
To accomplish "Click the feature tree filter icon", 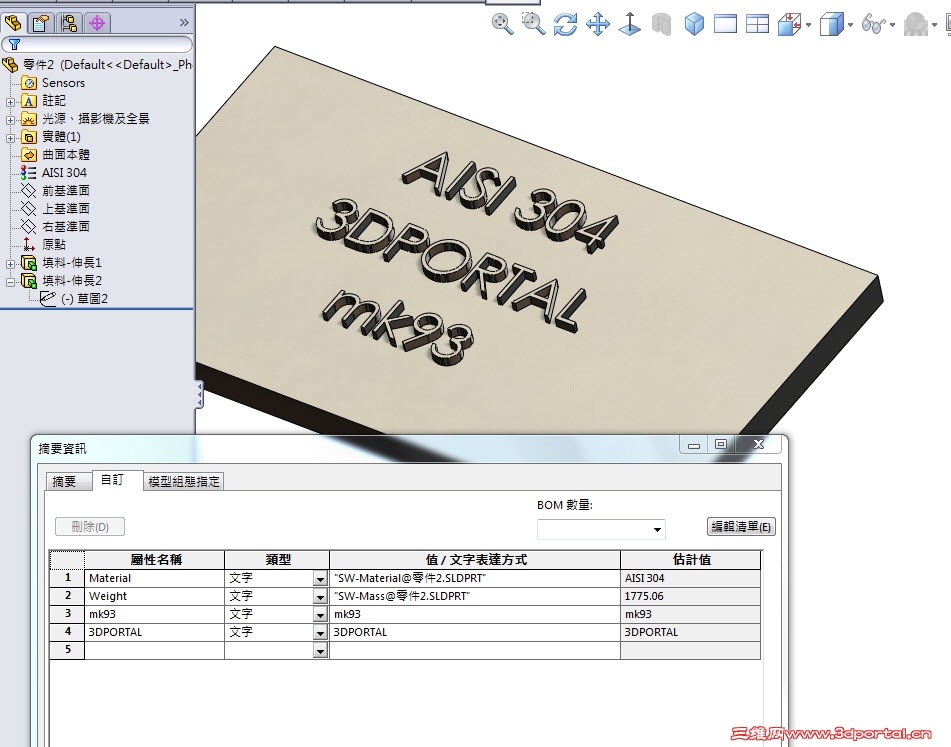I will (x=15, y=44).
